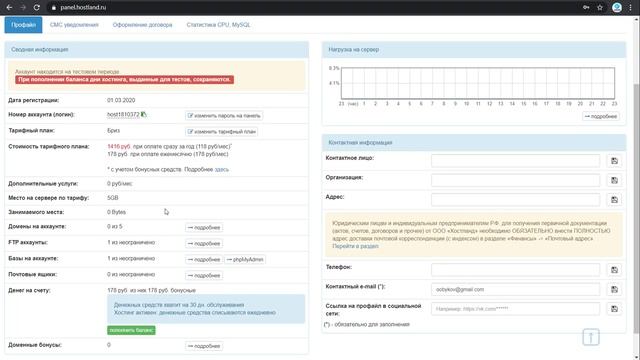Save the Адрес field

[614, 200]
